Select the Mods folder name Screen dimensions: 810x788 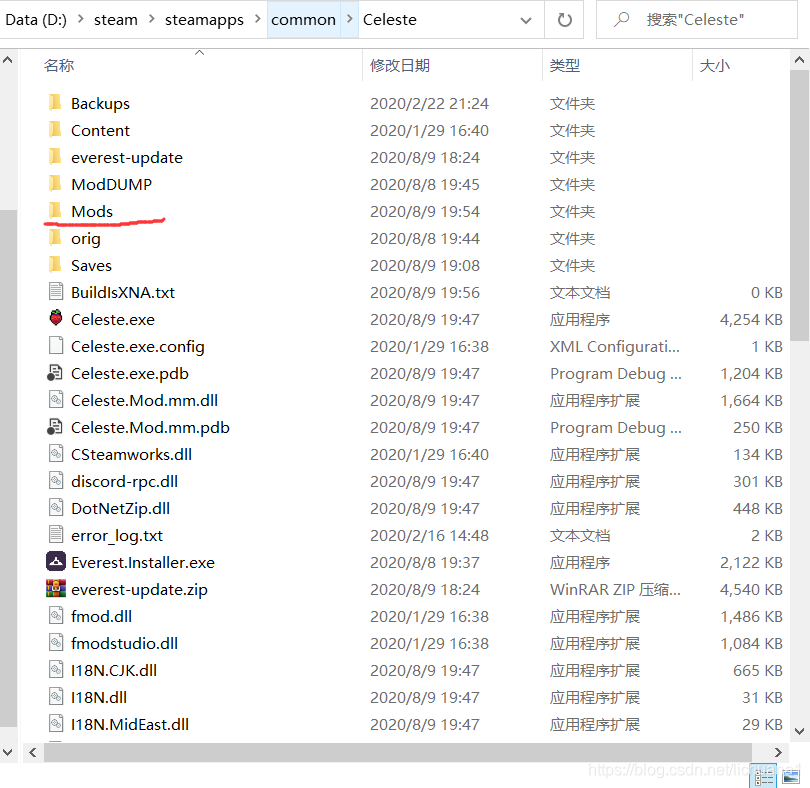point(92,211)
